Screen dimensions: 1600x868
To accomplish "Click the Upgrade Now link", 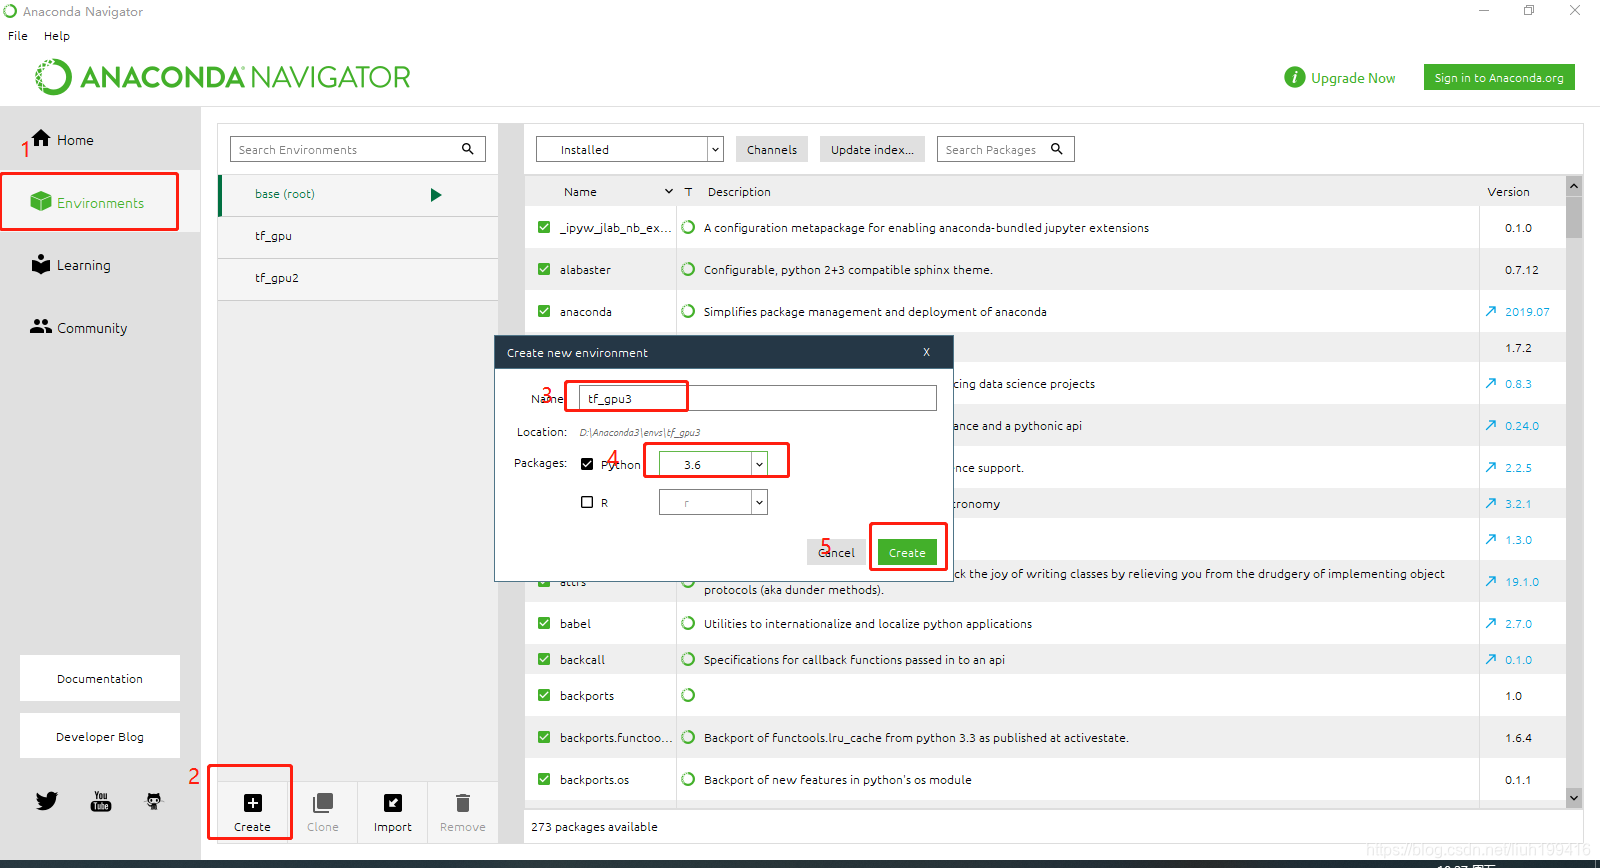I will (1353, 77).
